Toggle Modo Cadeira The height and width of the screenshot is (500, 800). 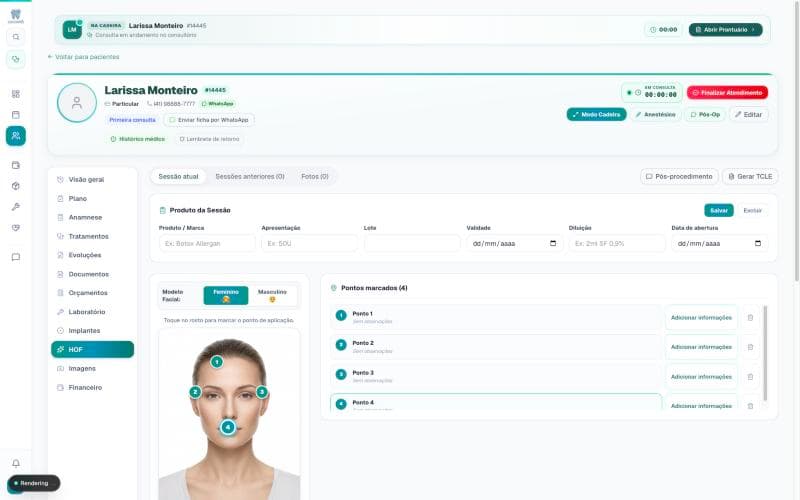point(596,114)
